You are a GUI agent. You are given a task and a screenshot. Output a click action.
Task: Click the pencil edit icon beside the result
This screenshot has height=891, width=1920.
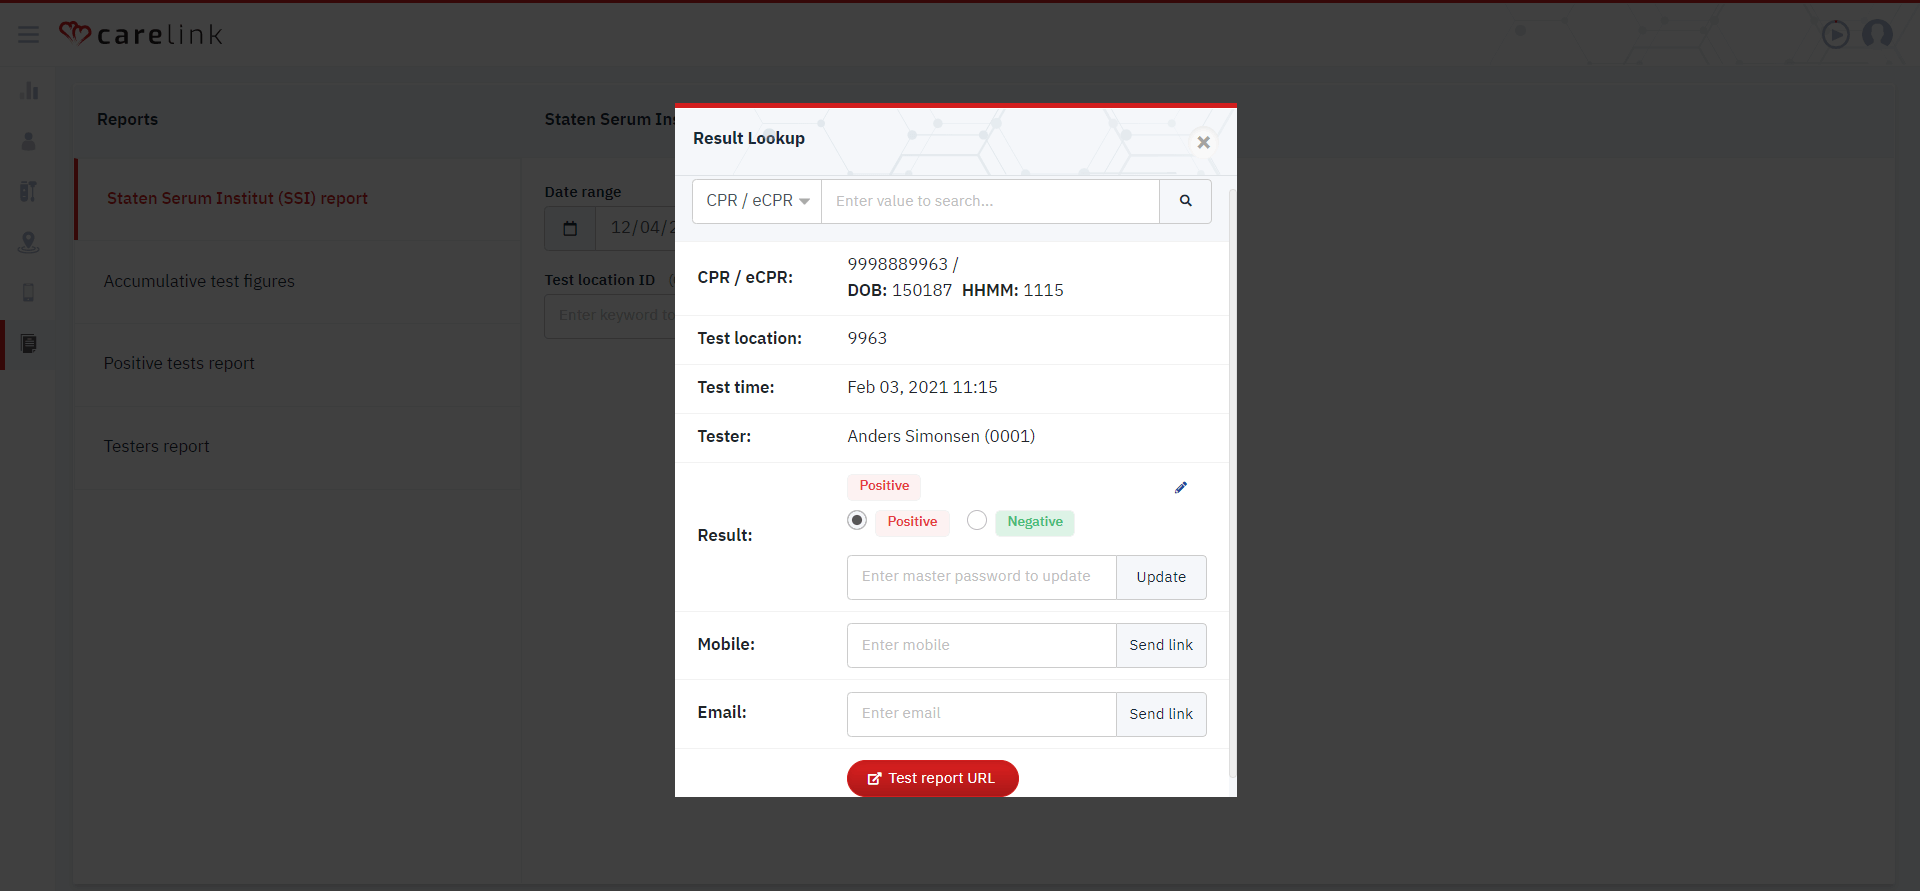(1180, 488)
